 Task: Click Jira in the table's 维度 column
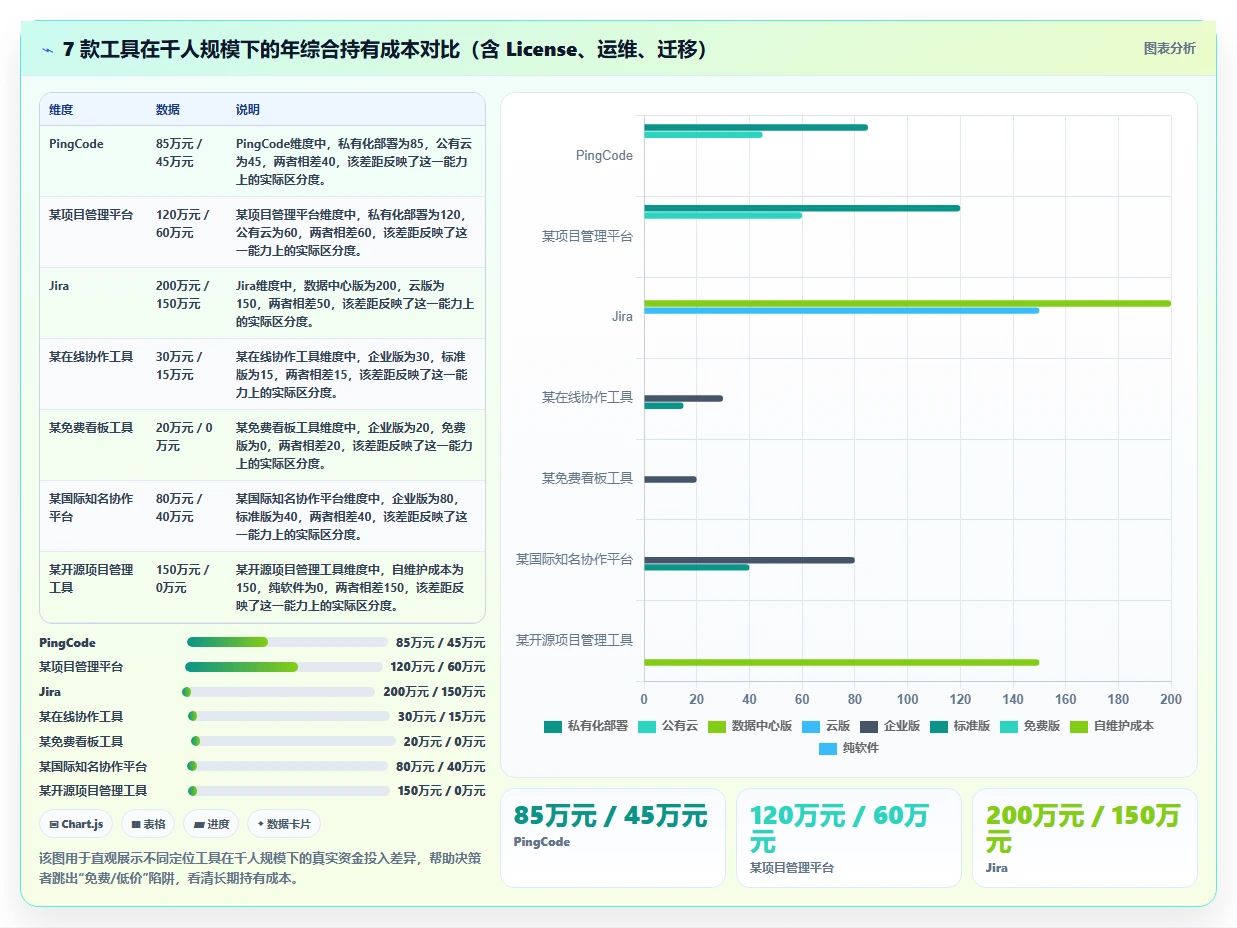[x=59, y=286]
